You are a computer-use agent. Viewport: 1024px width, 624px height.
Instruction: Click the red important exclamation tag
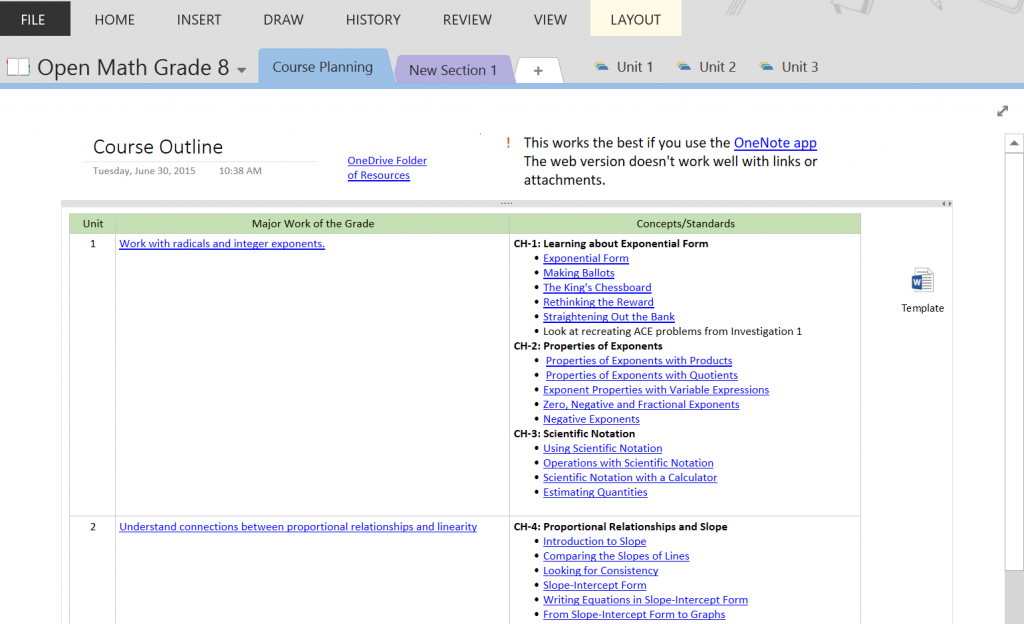pyautogui.click(x=508, y=143)
